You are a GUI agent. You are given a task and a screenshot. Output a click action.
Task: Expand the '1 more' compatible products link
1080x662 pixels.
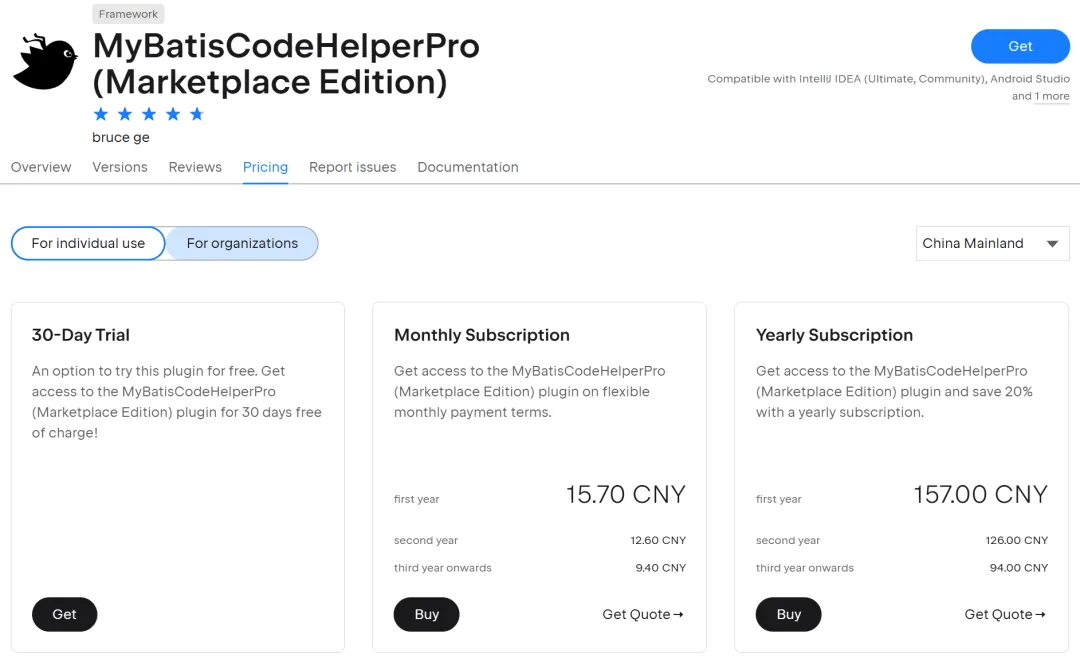tap(1052, 96)
